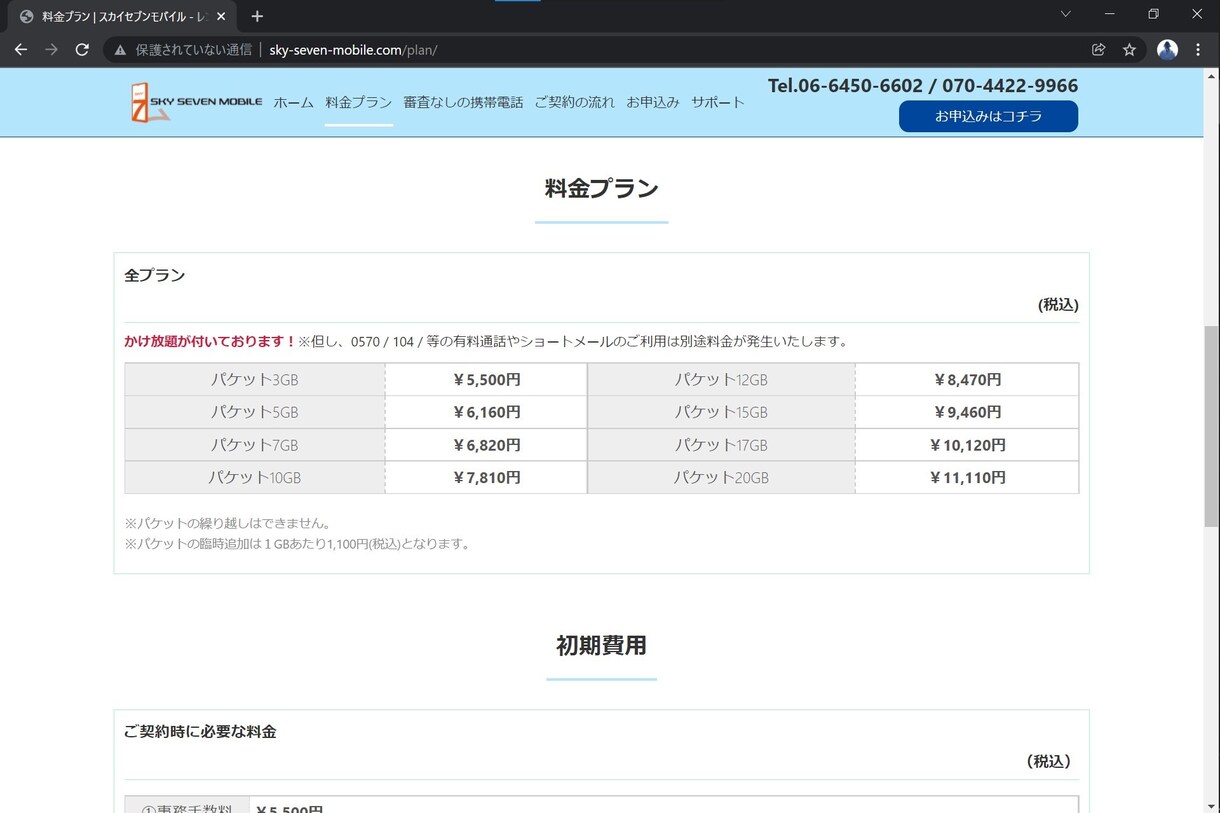Viewport: 1220px width, 813px height.
Task: Click the パケット7GB table cell
Action: point(255,445)
